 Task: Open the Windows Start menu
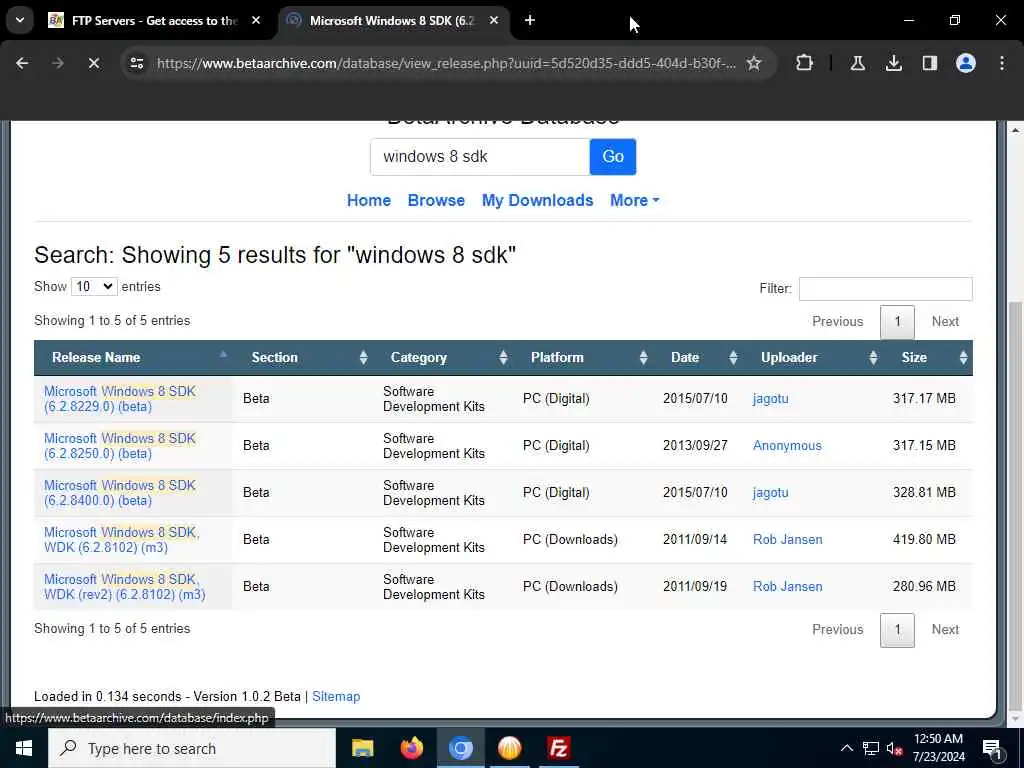pyautogui.click(x=24, y=748)
